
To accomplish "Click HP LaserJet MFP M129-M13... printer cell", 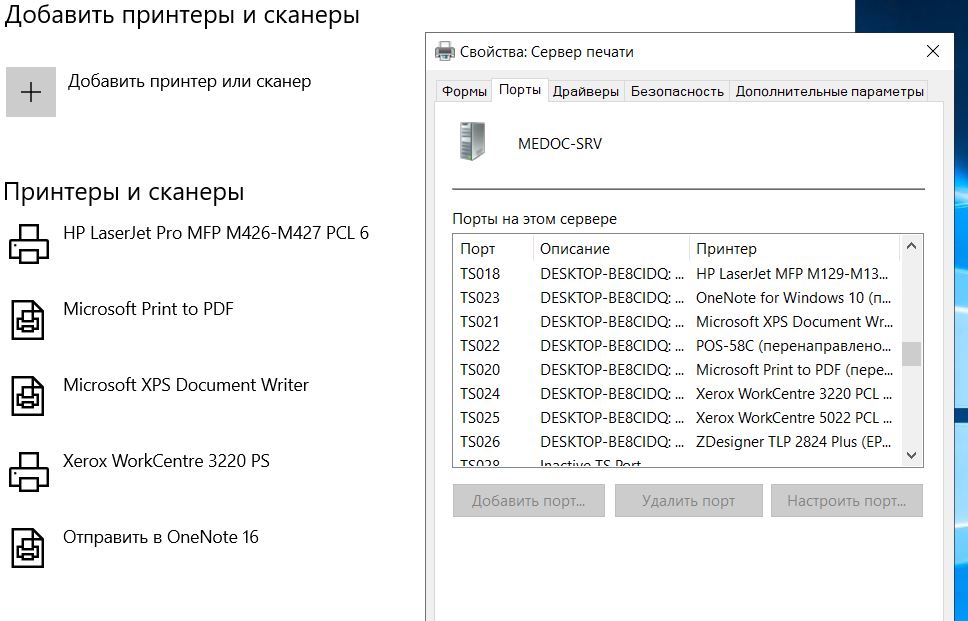I will coord(792,273).
